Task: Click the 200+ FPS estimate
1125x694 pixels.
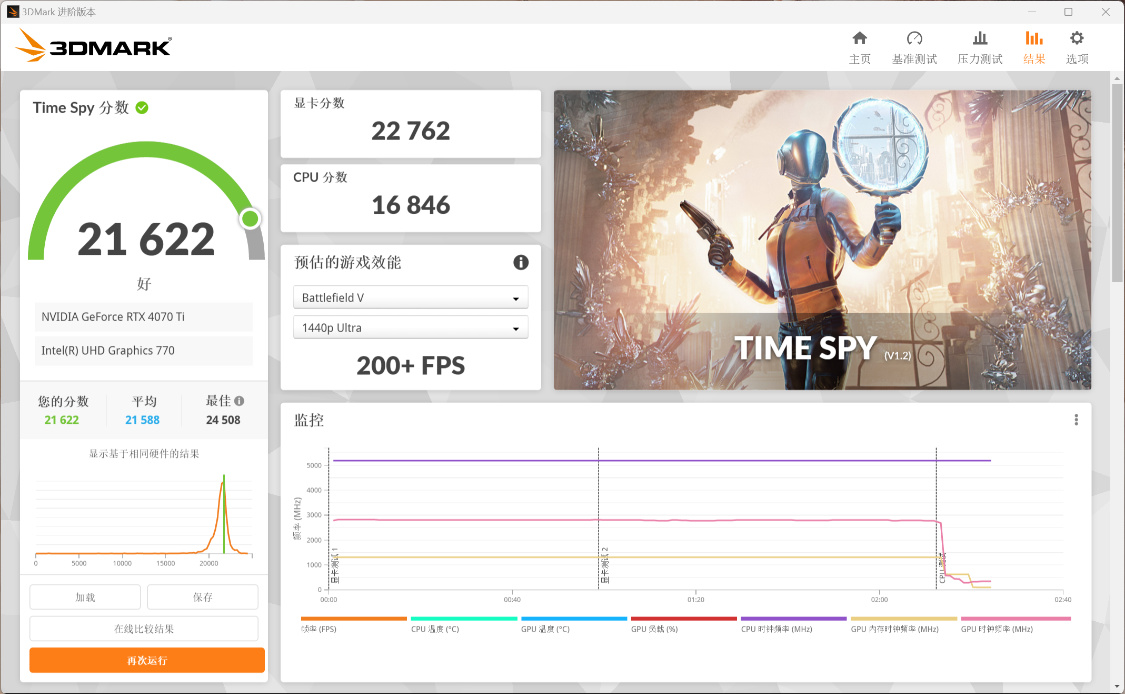Action: [x=410, y=366]
